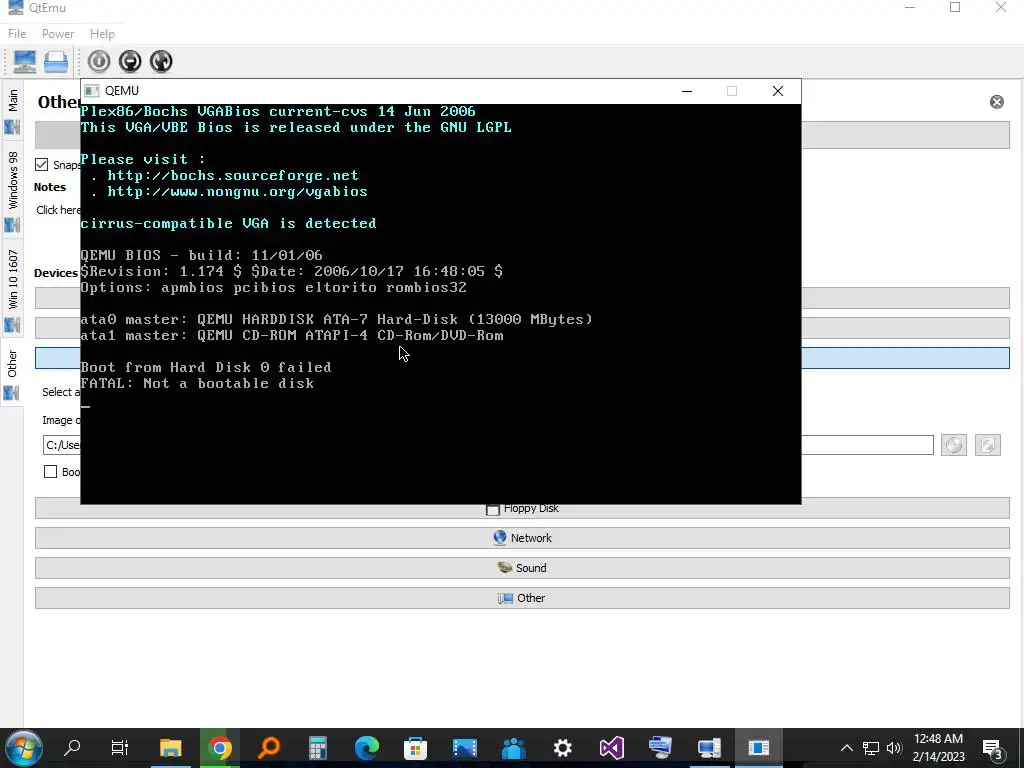The width and height of the screenshot is (1024, 768).
Task: Select the Other vertical tab
Action: (12, 372)
